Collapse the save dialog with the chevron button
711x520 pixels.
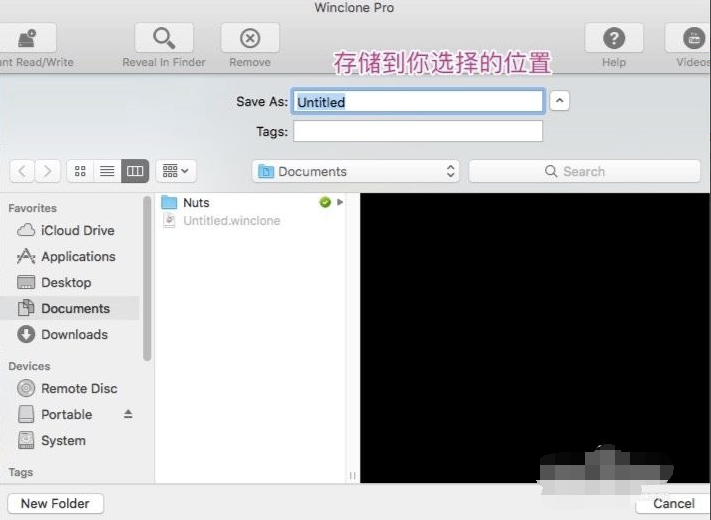[x=560, y=101]
